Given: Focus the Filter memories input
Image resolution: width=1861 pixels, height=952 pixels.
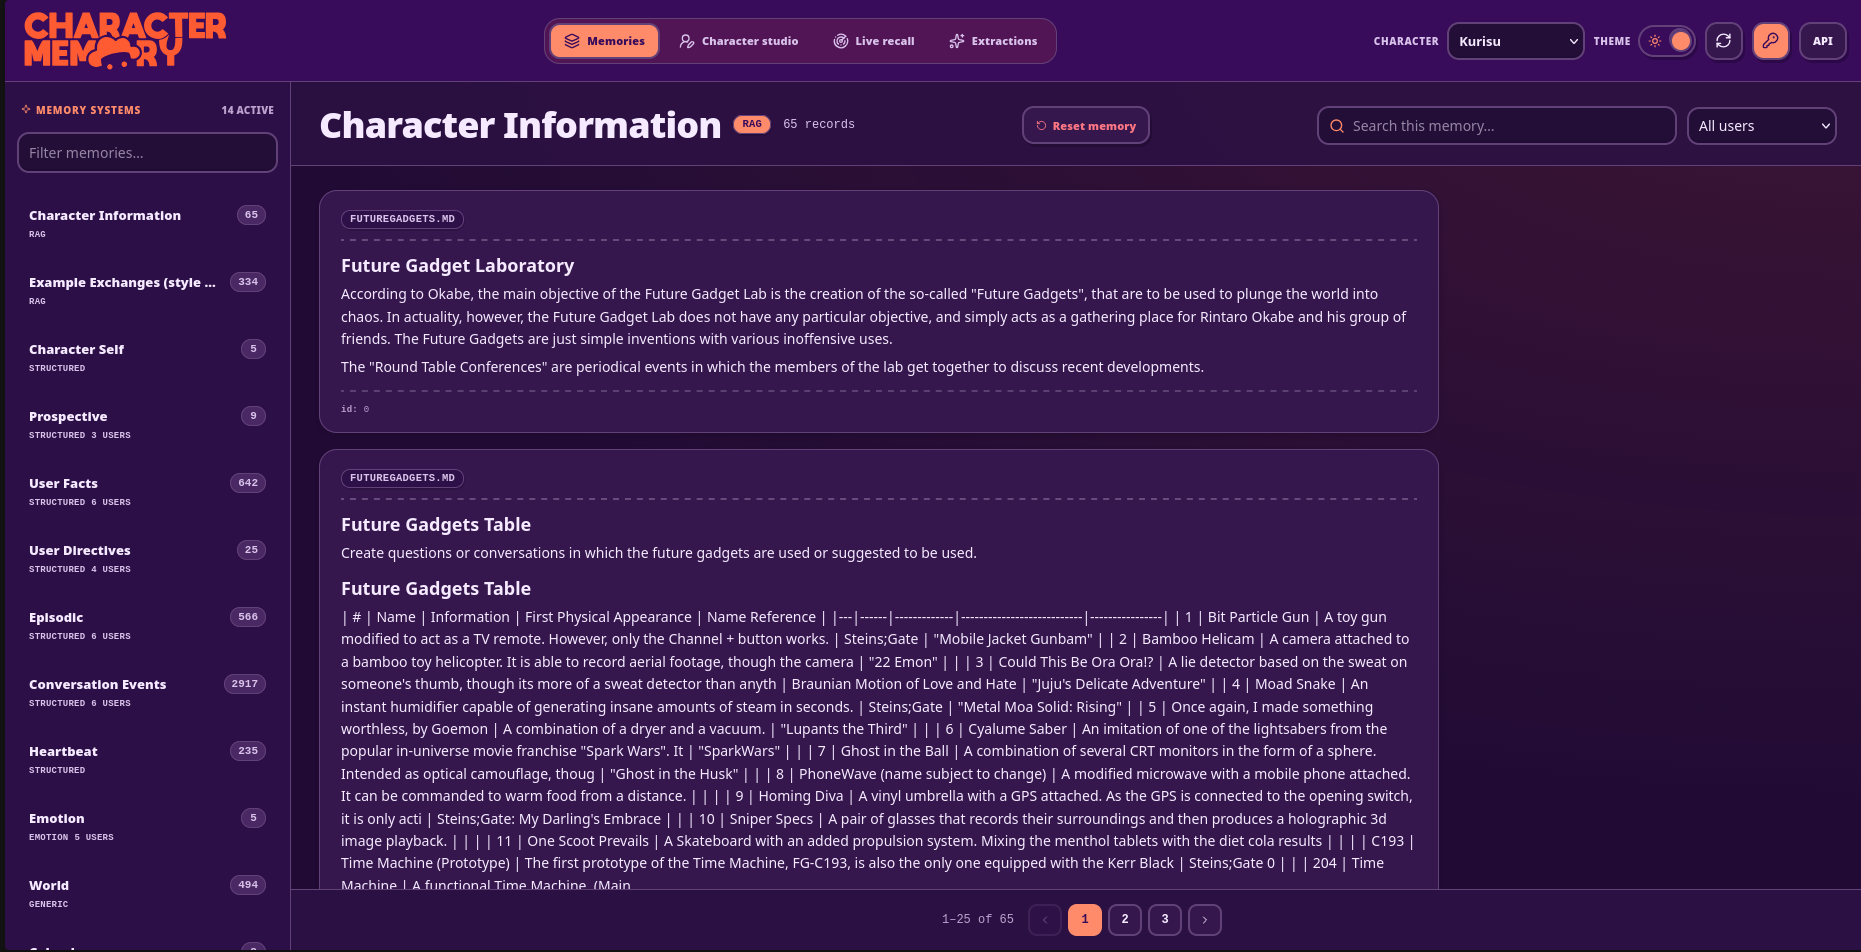Looking at the screenshot, I should tap(147, 153).
